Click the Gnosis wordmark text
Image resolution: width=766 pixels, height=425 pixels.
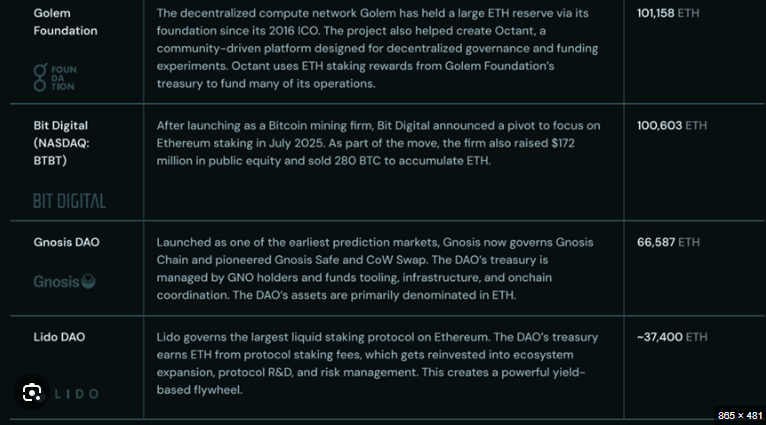pos(56,282)
